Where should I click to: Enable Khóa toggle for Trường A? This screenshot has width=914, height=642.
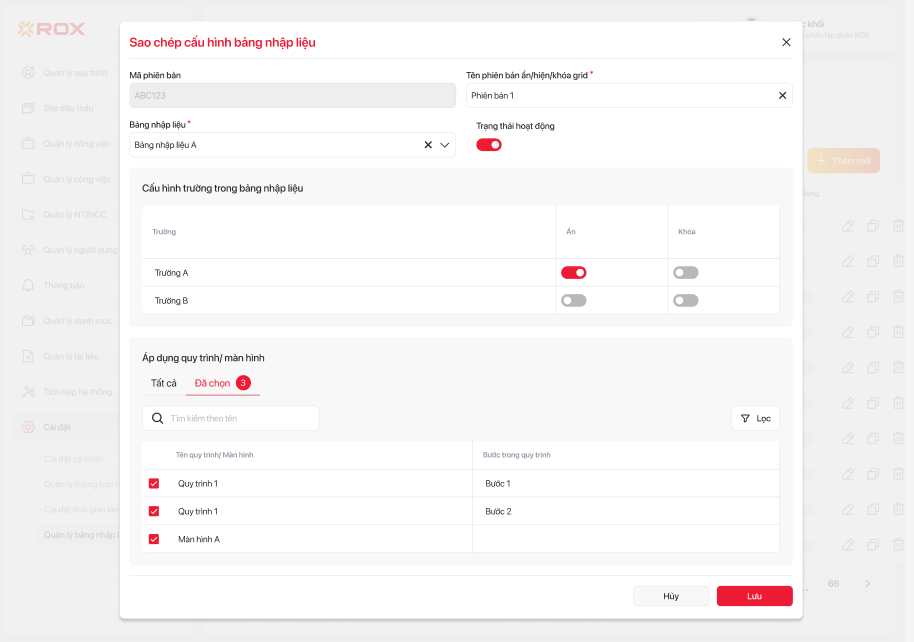tap(685, 272)
